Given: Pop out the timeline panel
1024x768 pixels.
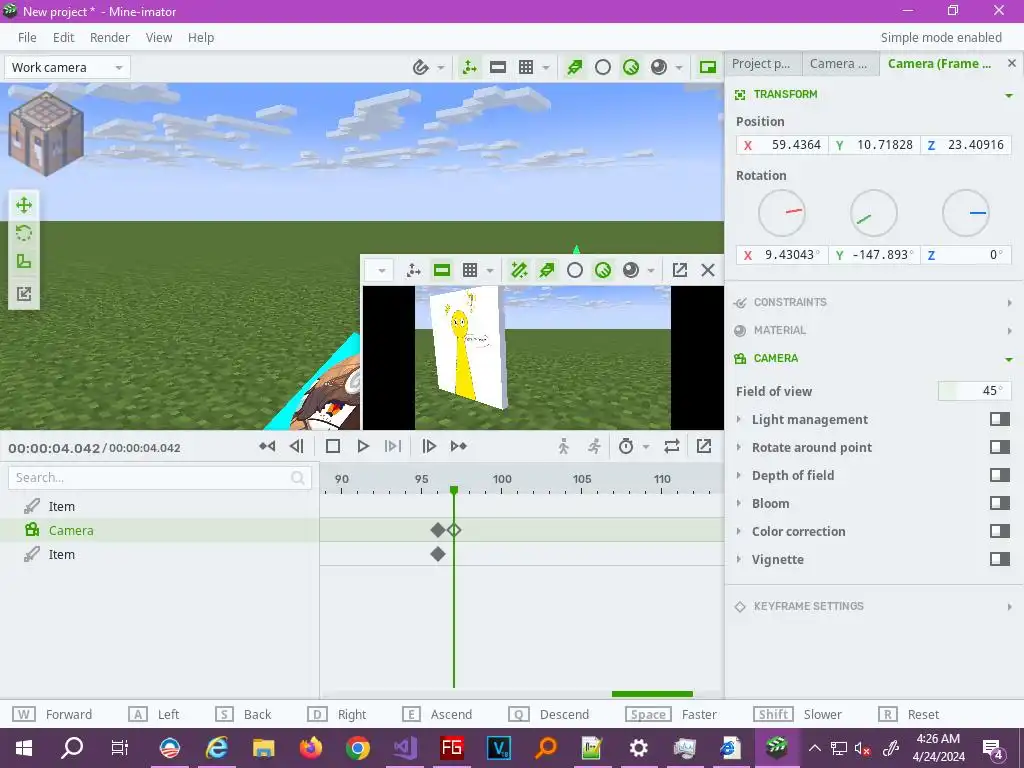Looking at the screenshot, I should 704,446.
